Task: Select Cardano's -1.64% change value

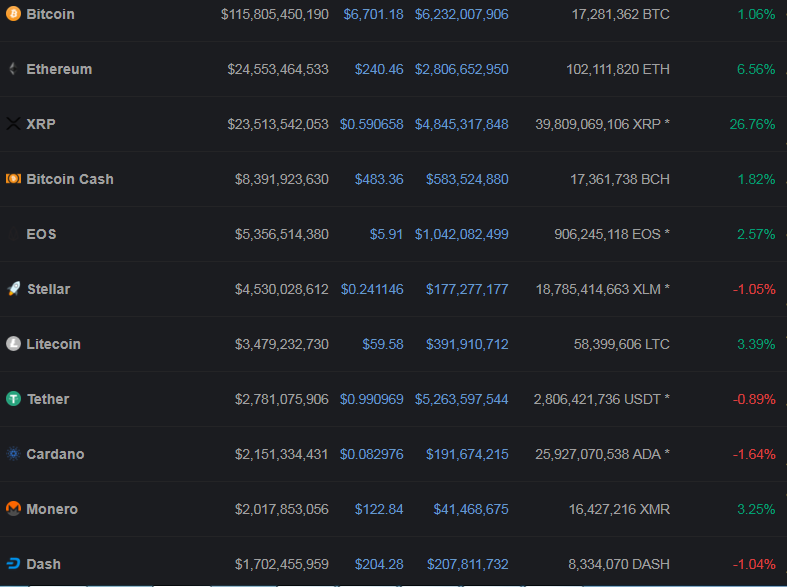Action: [754, 454]
